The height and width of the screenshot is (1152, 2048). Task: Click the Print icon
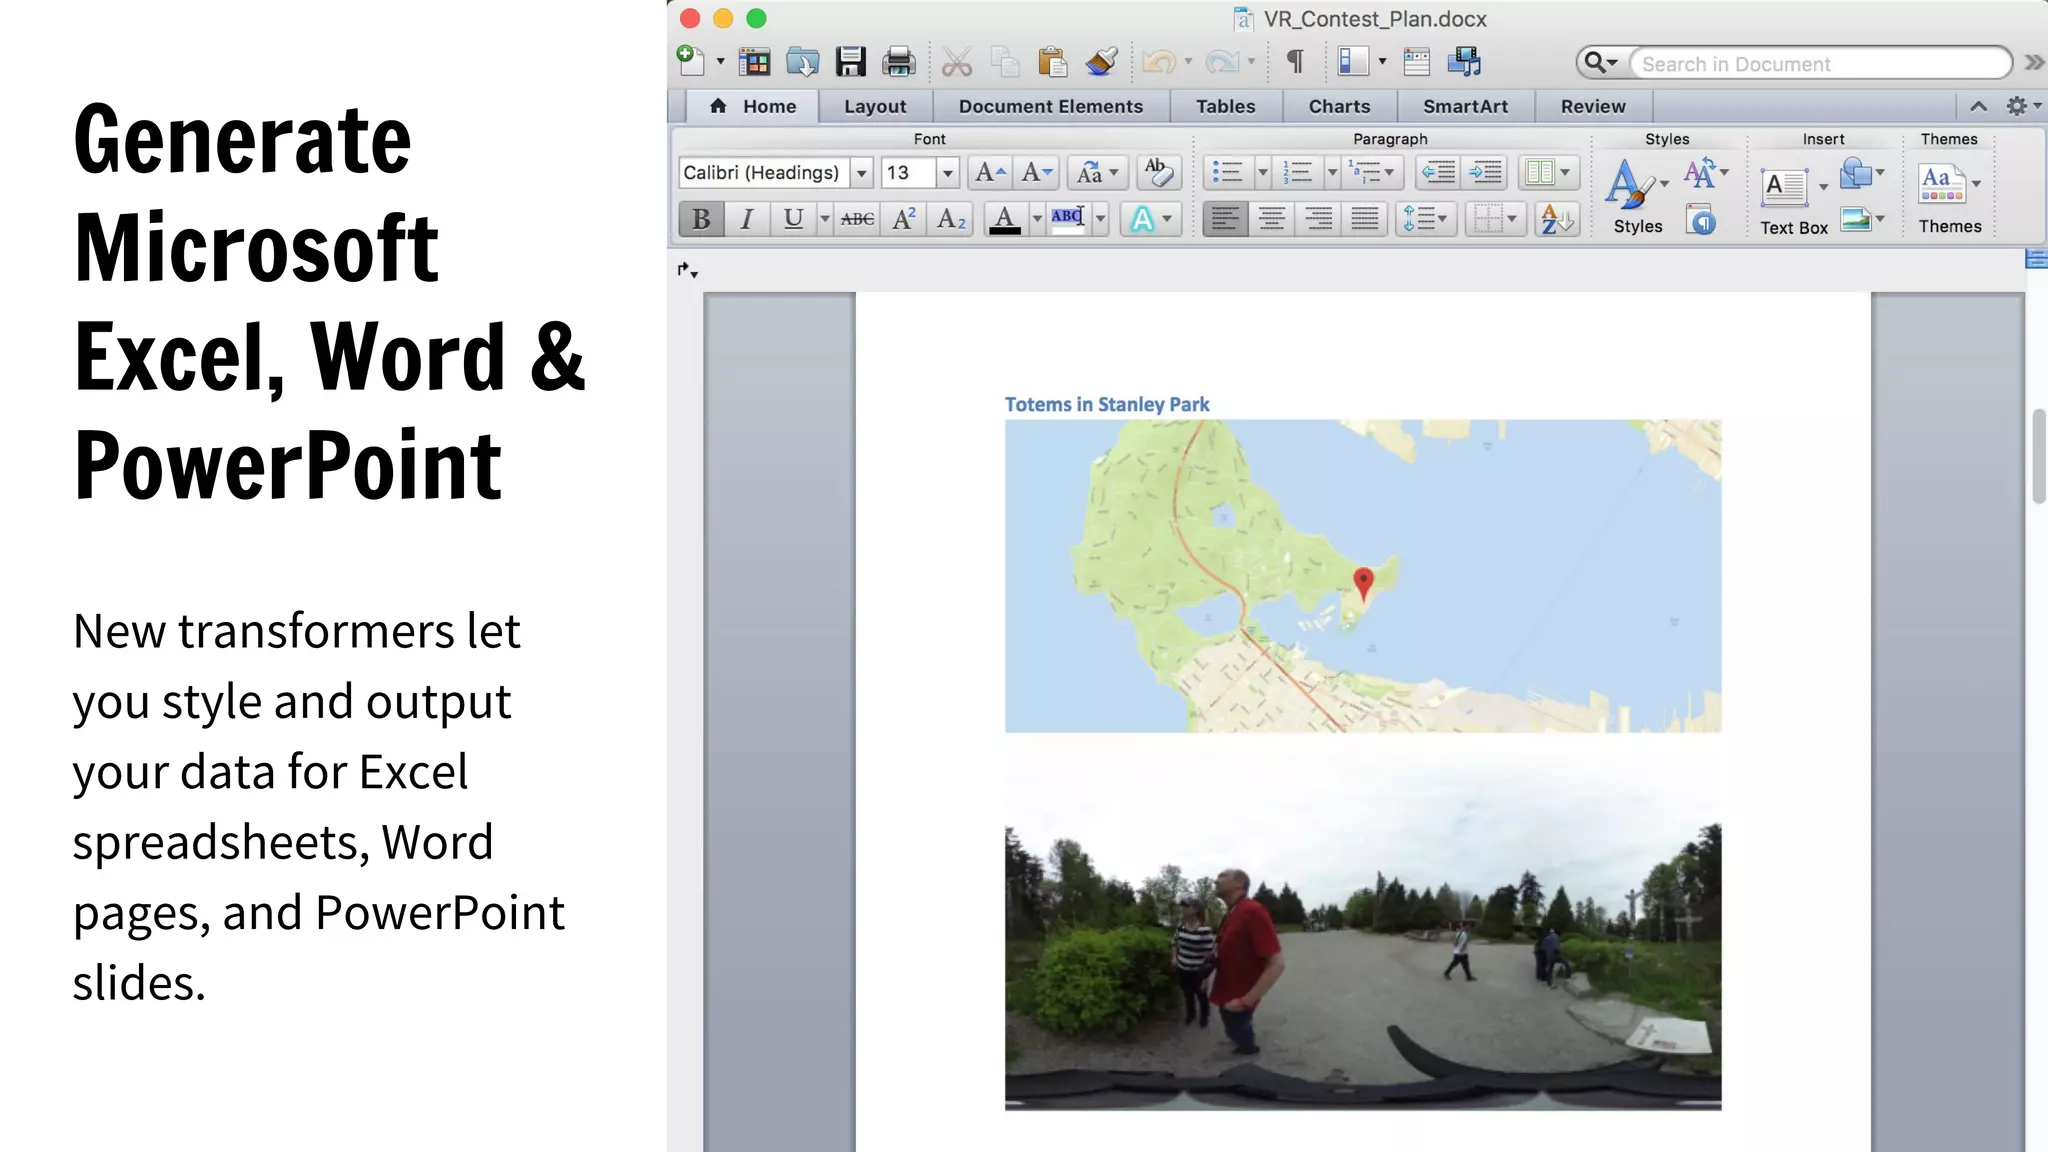[898, 62]
